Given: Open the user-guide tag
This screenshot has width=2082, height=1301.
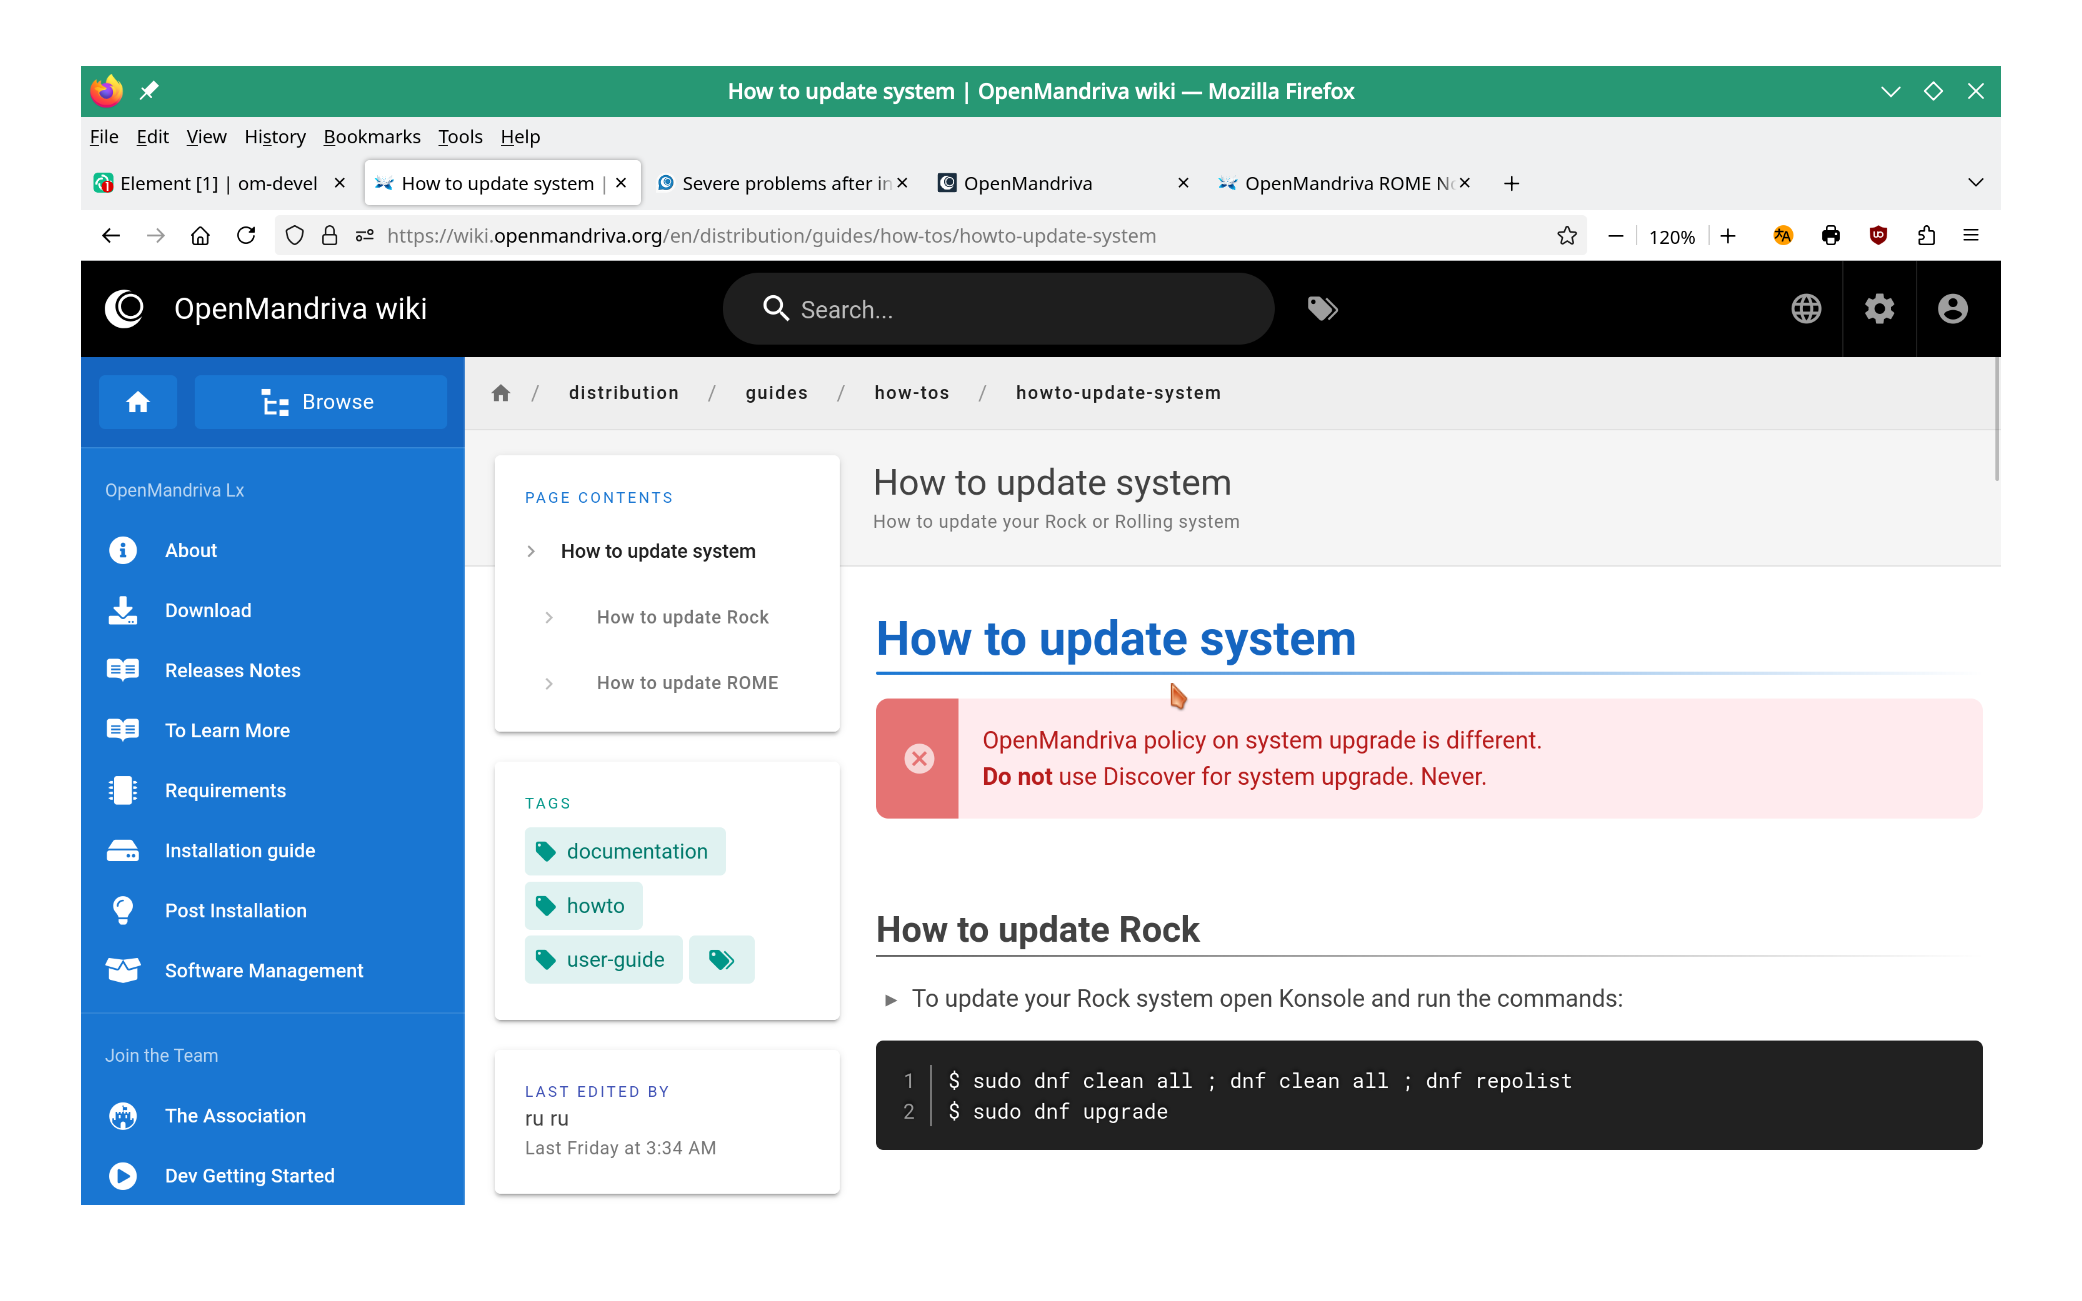Looking at the screenshot, I should (x=603, y=960).
